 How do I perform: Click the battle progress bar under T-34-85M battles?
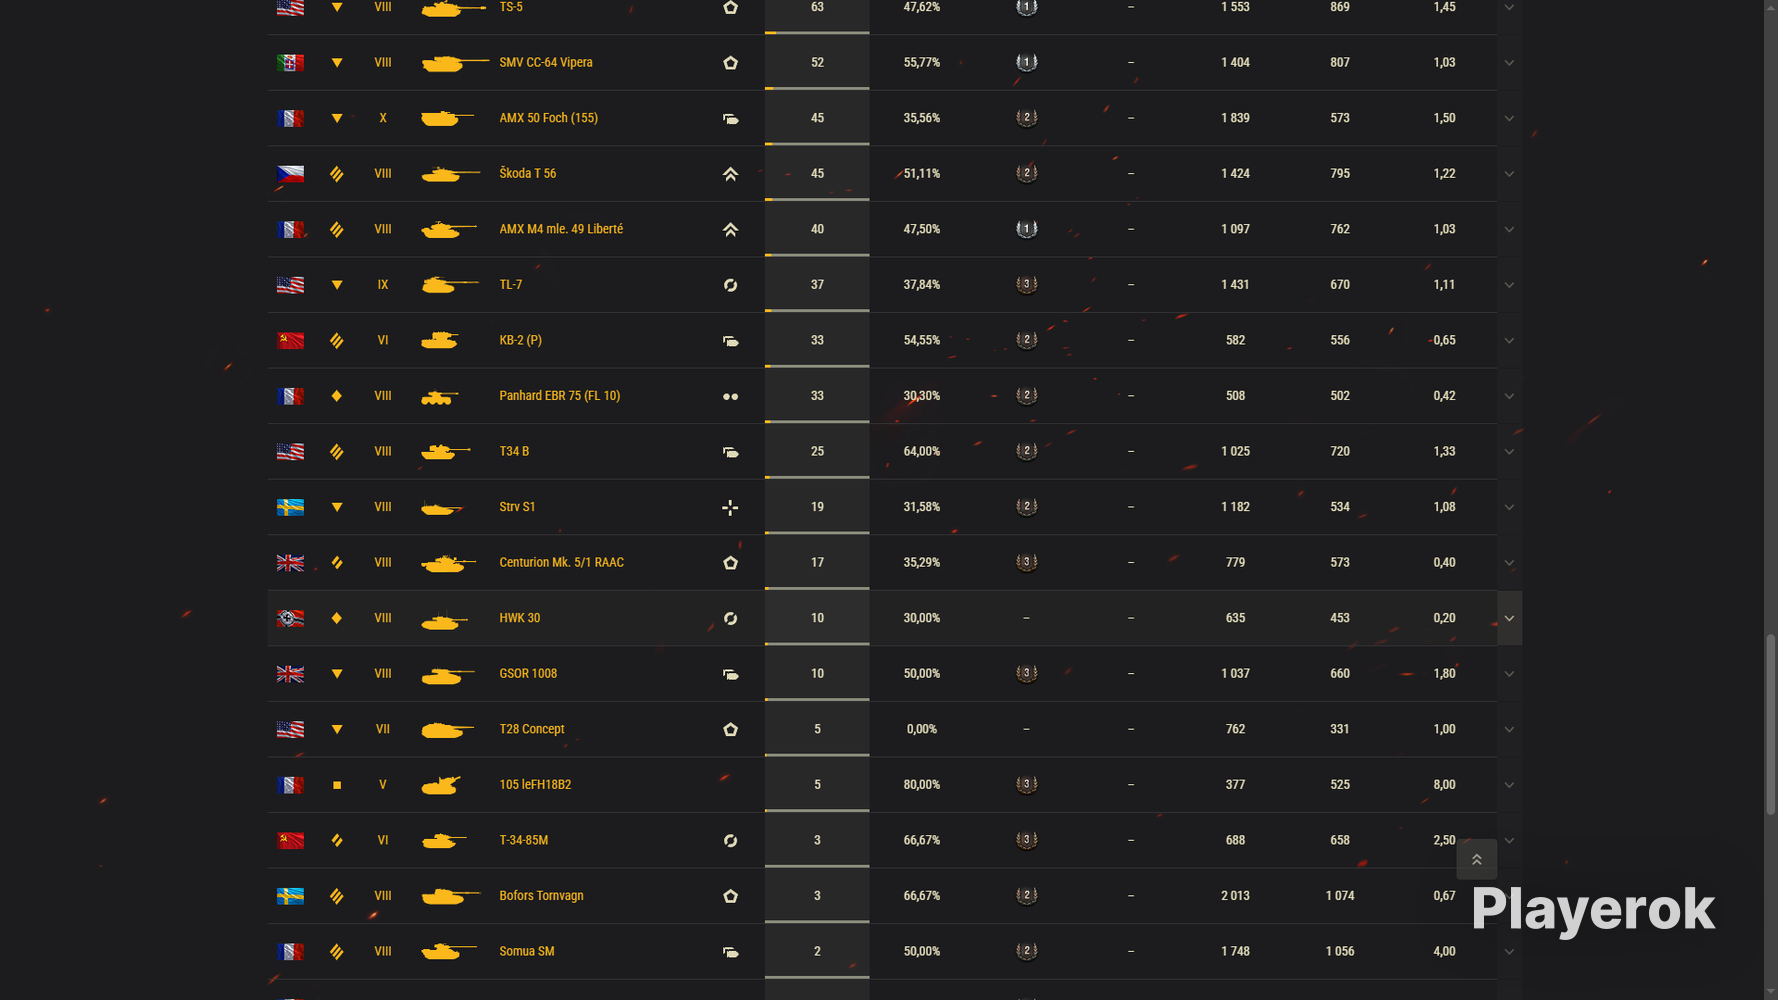click(x=817, y=866)
